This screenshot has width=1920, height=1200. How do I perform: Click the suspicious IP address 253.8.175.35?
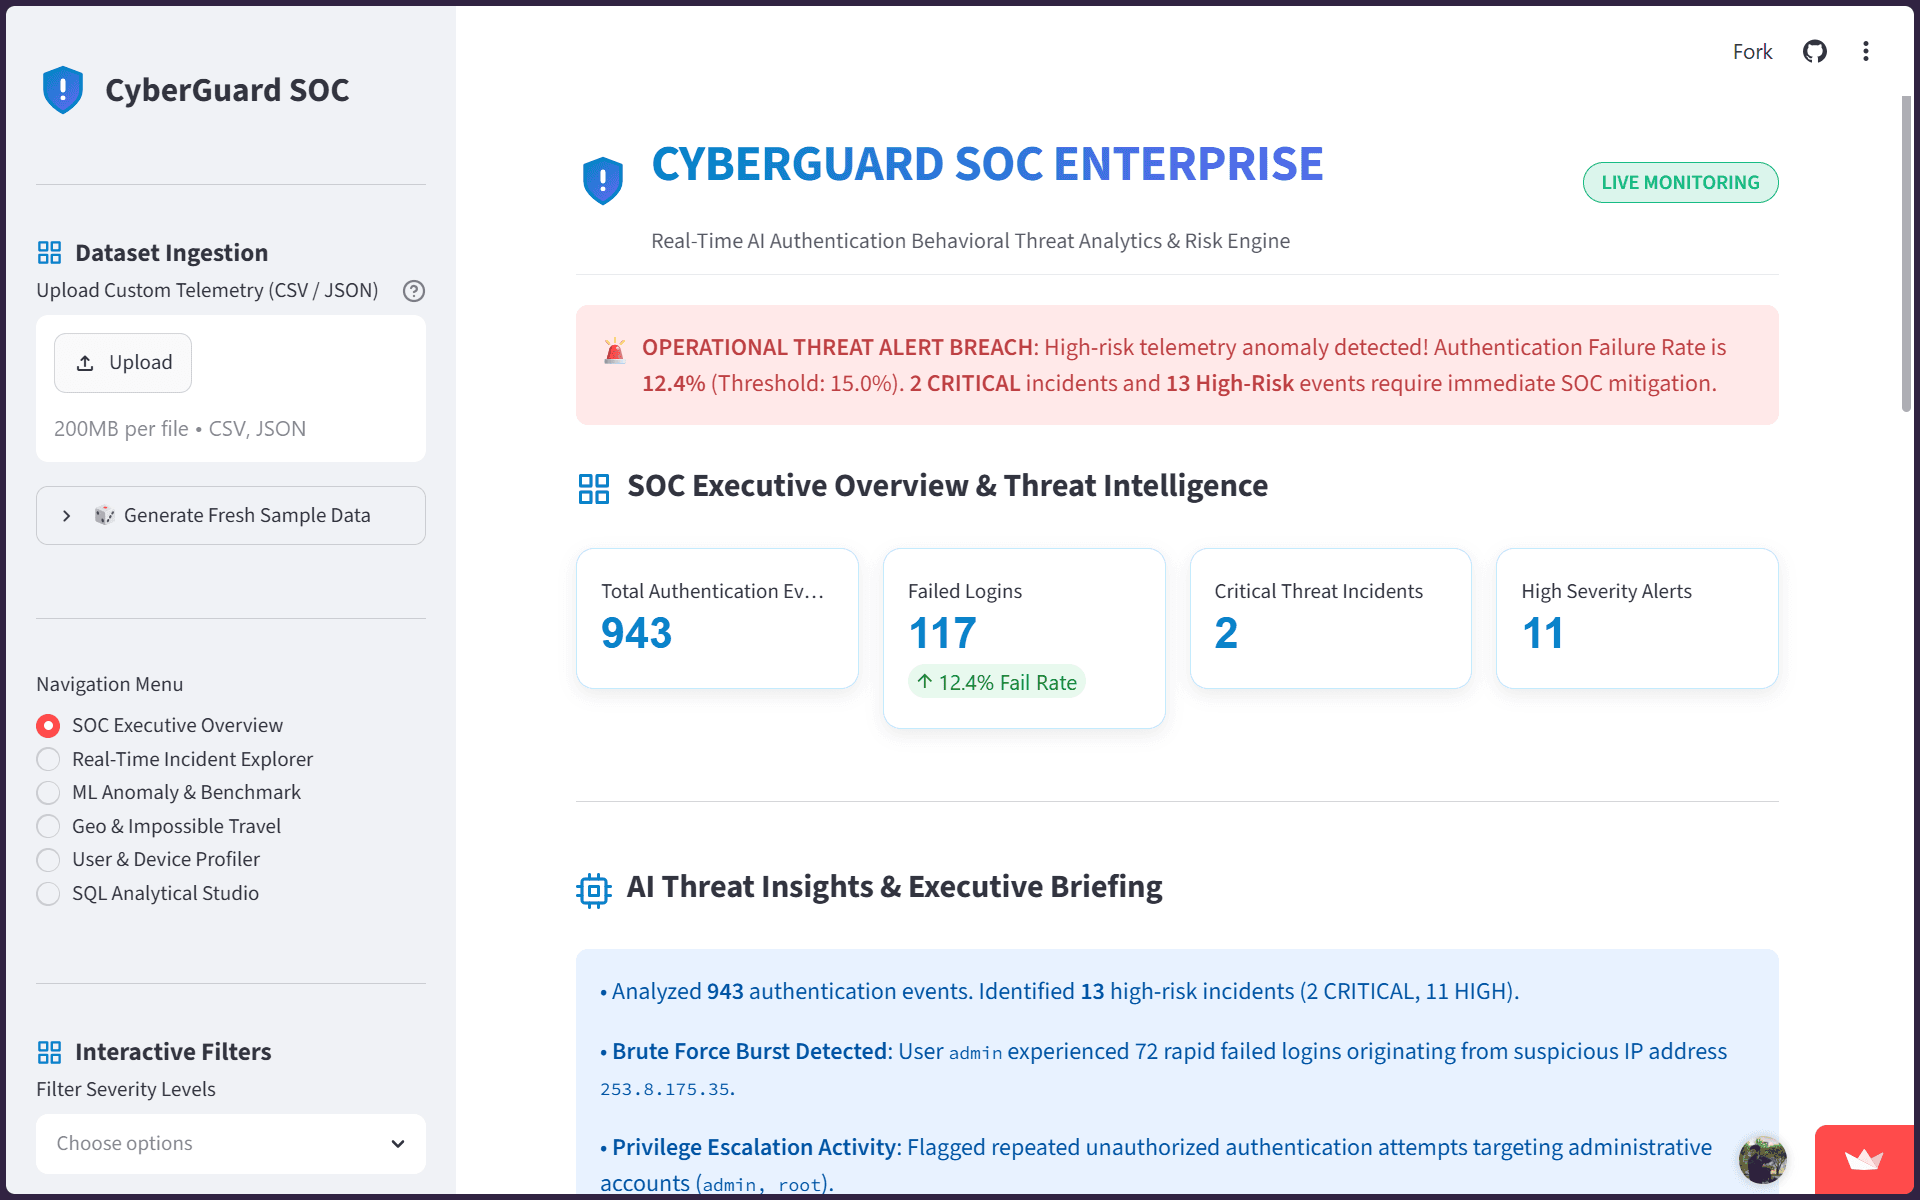click(x=665, y=1089)
